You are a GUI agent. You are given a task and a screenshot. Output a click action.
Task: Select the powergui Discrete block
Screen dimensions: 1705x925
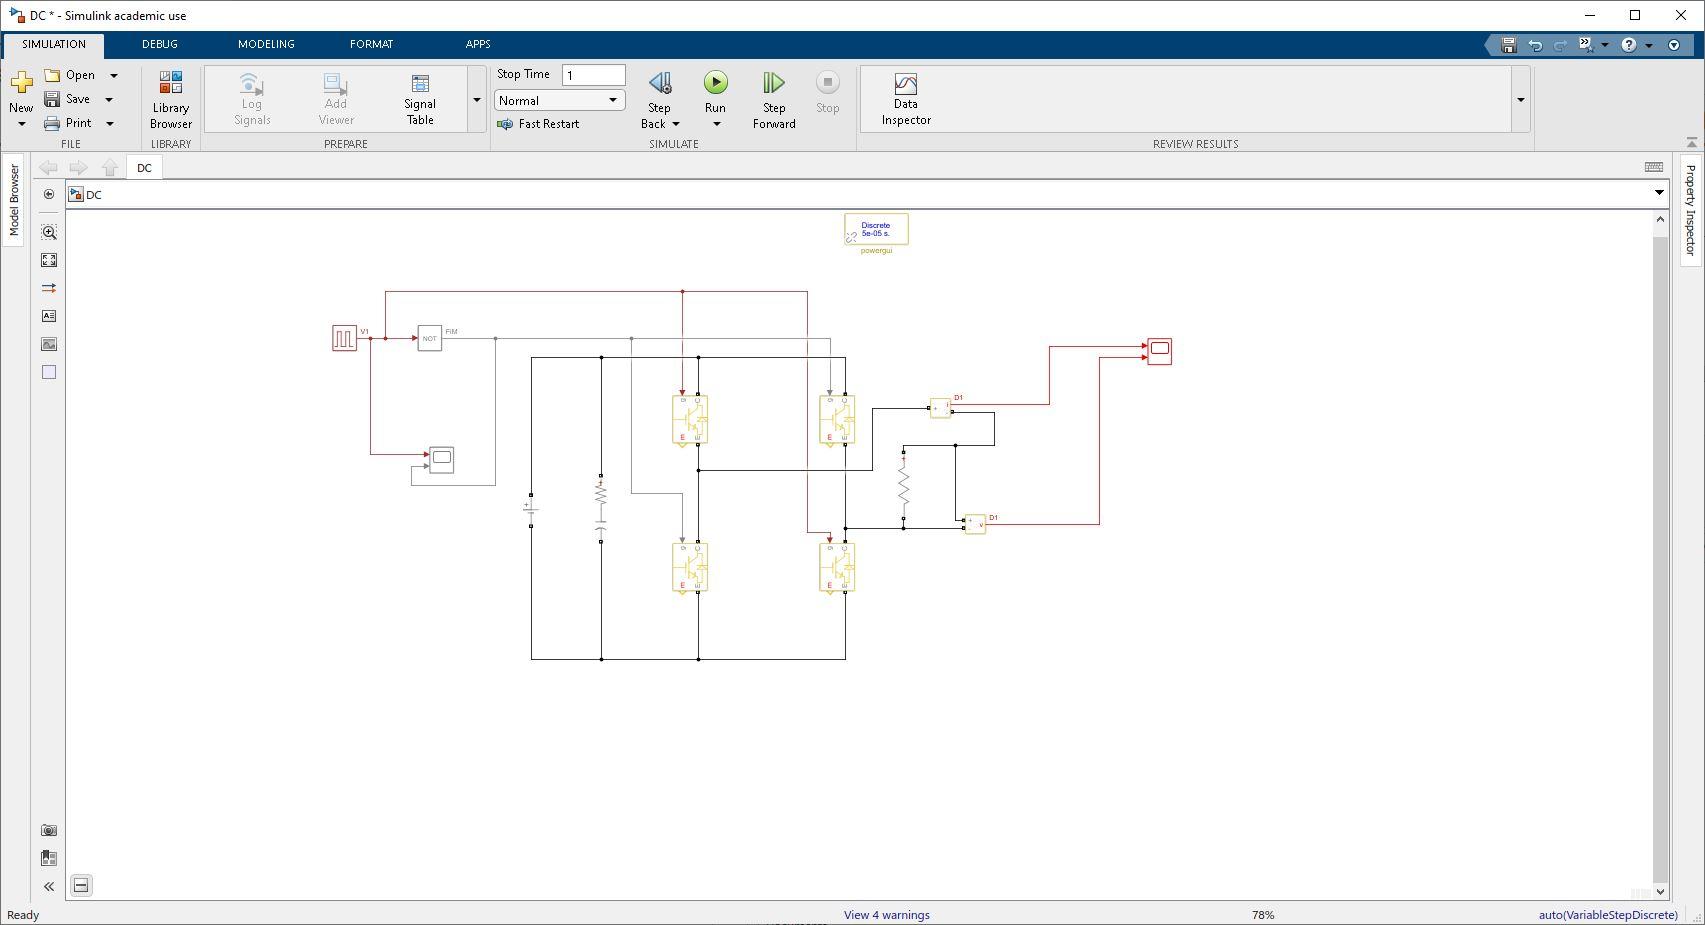(876, 229)
